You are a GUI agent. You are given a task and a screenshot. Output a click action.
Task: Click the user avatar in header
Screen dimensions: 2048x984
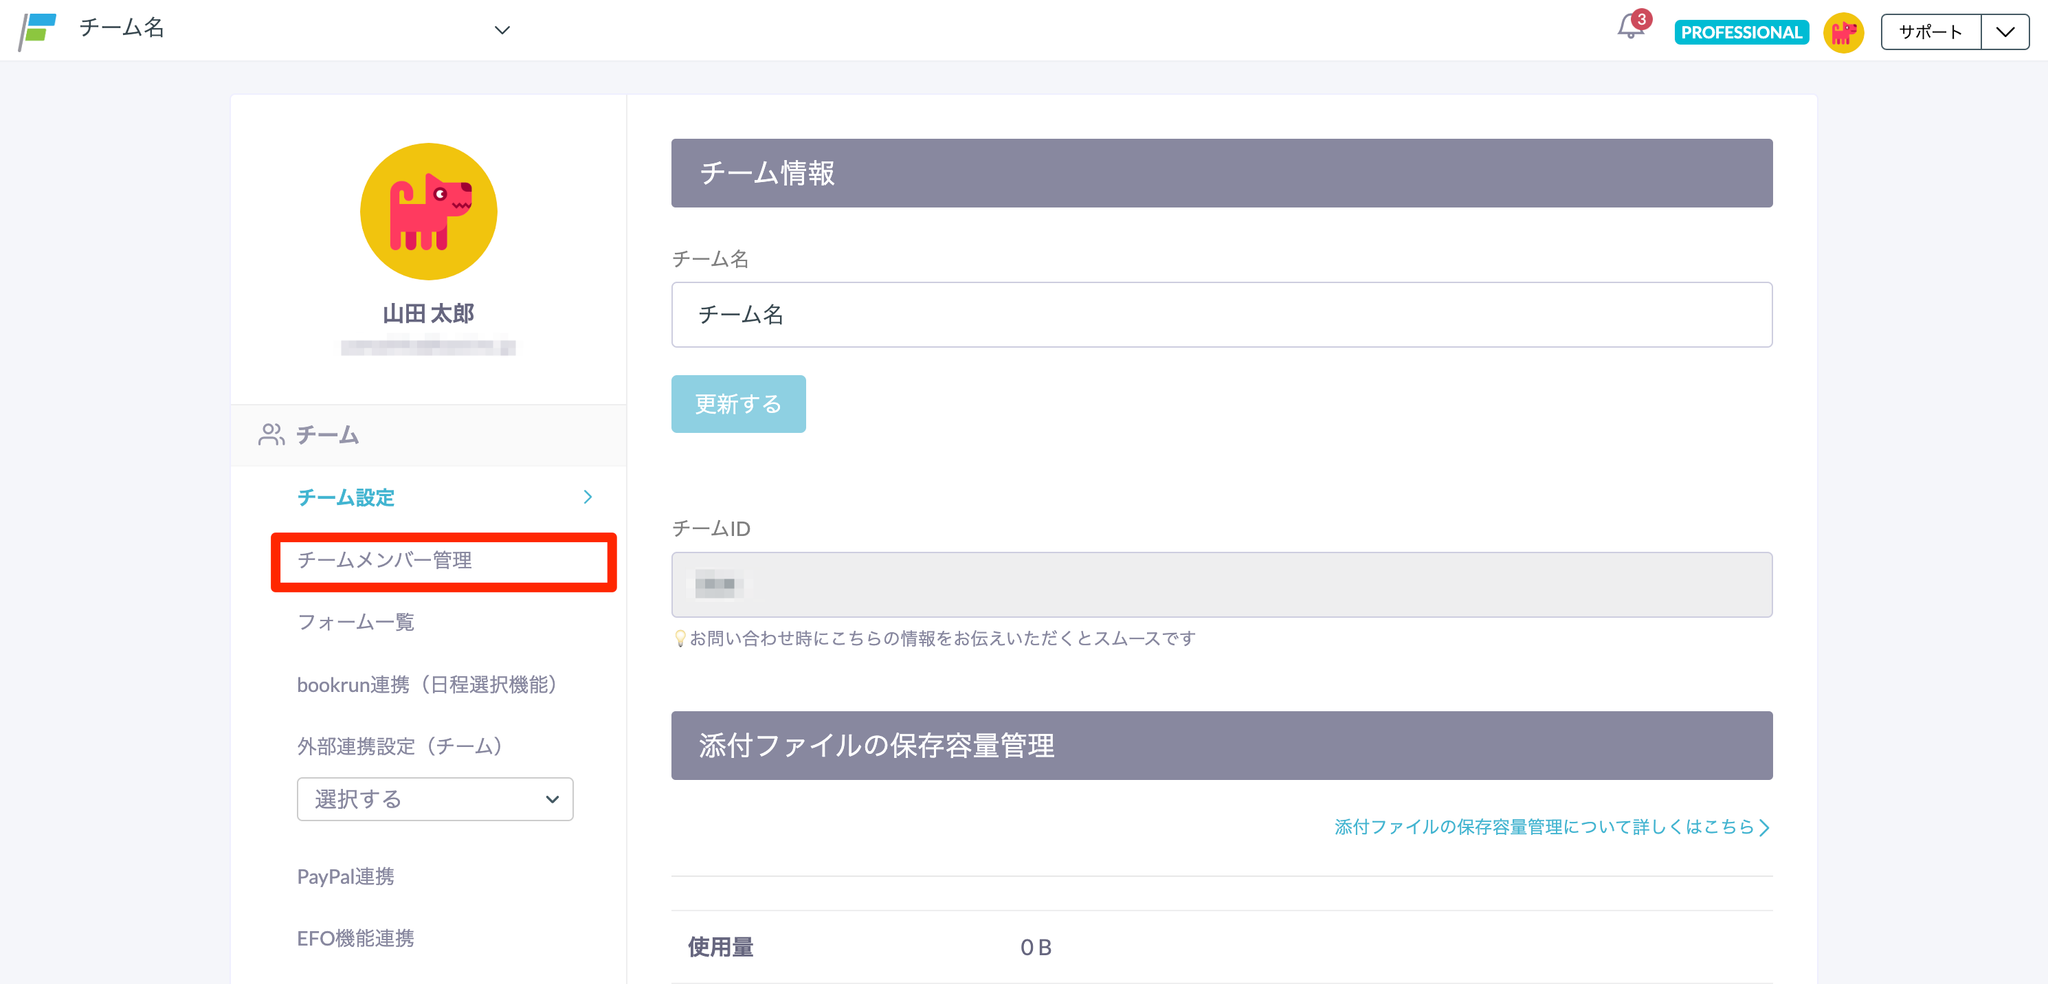point(1843,32)
